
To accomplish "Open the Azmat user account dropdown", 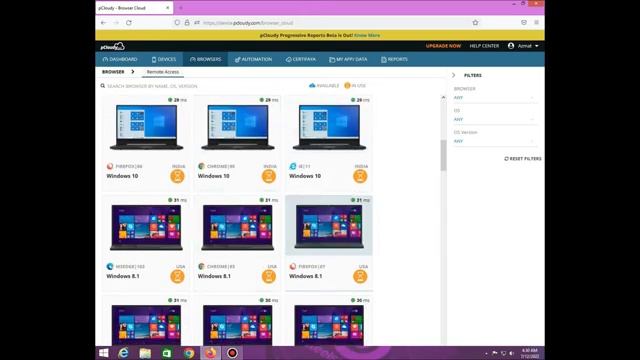I will point(523,46).
